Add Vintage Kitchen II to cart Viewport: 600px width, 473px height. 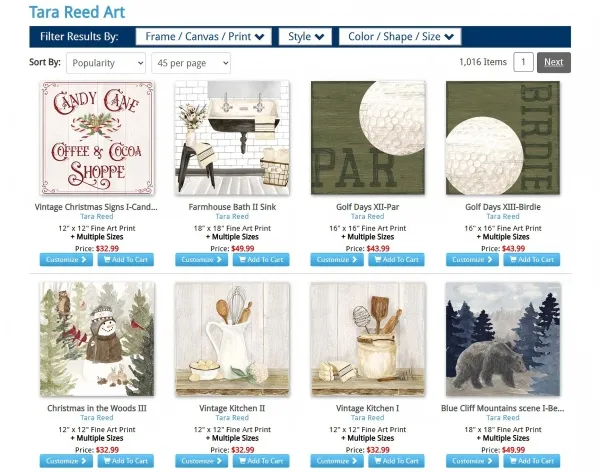tap(261, 461)
